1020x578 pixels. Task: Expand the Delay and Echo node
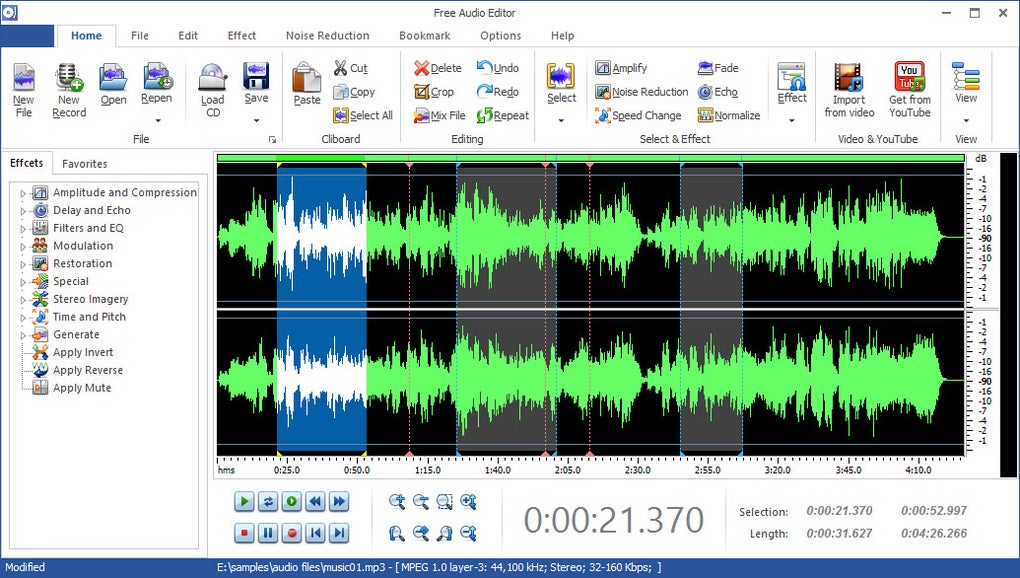[x=22, y=210]
